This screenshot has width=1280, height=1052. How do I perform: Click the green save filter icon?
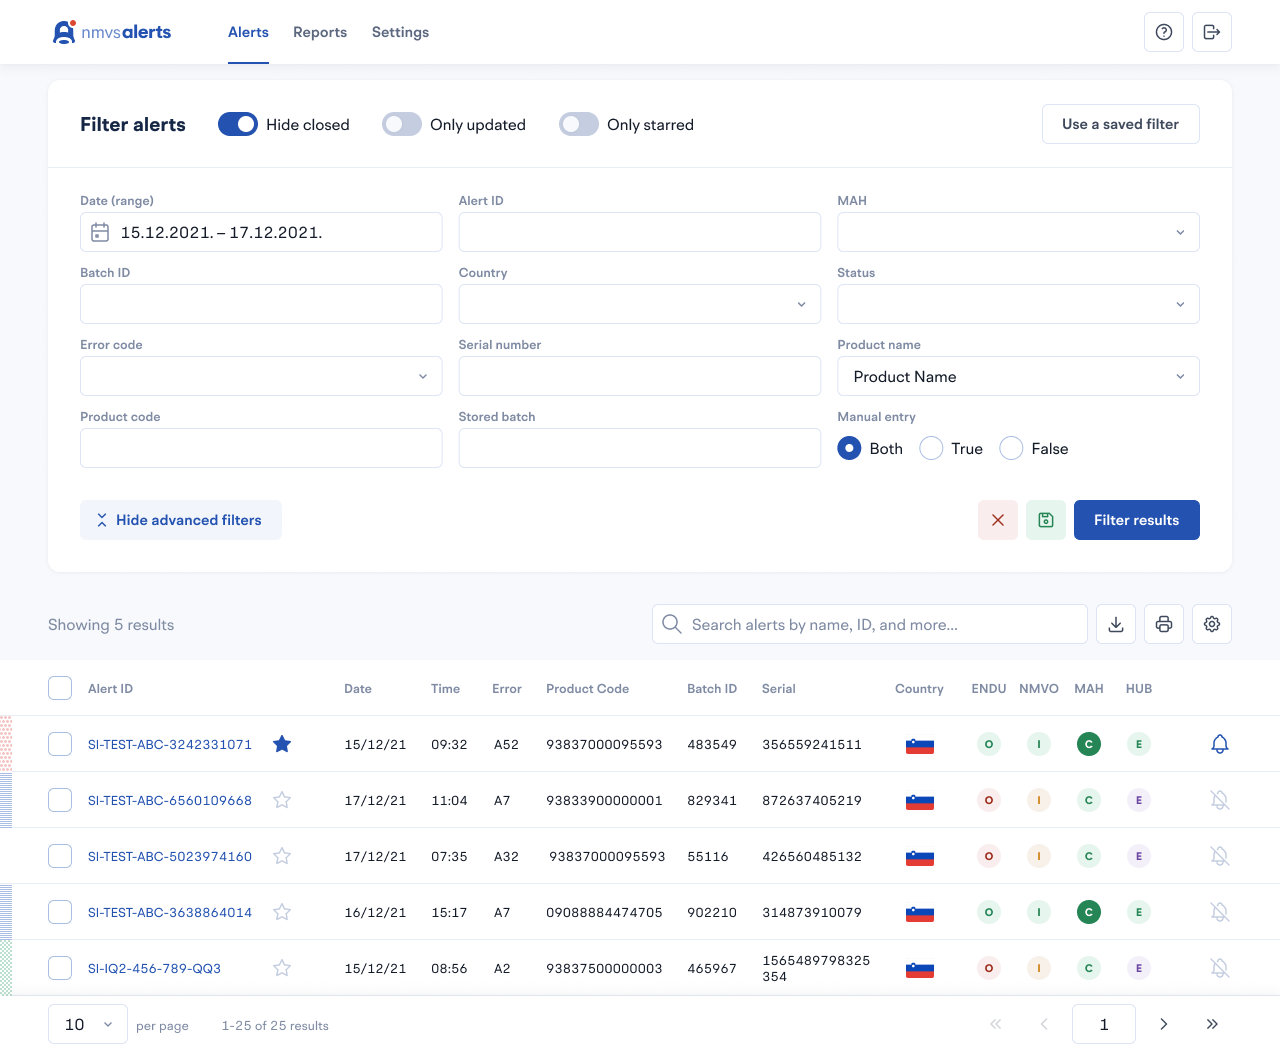pyautogui.click(x=1046, y=520)
